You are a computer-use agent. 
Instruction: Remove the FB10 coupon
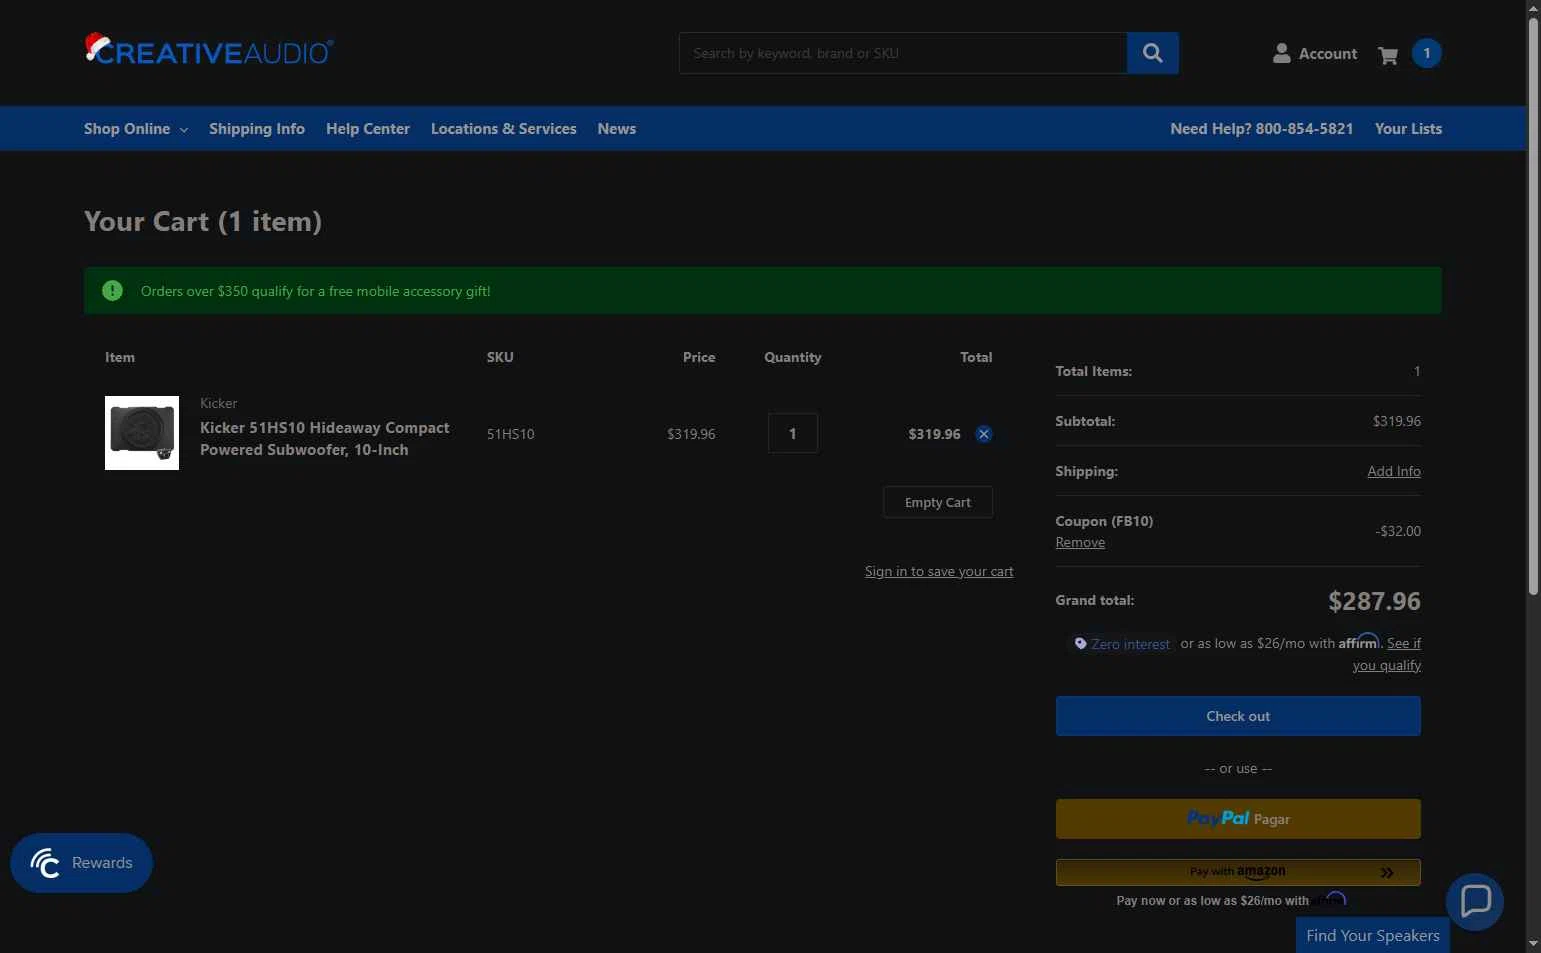[x=1080, y=542]
